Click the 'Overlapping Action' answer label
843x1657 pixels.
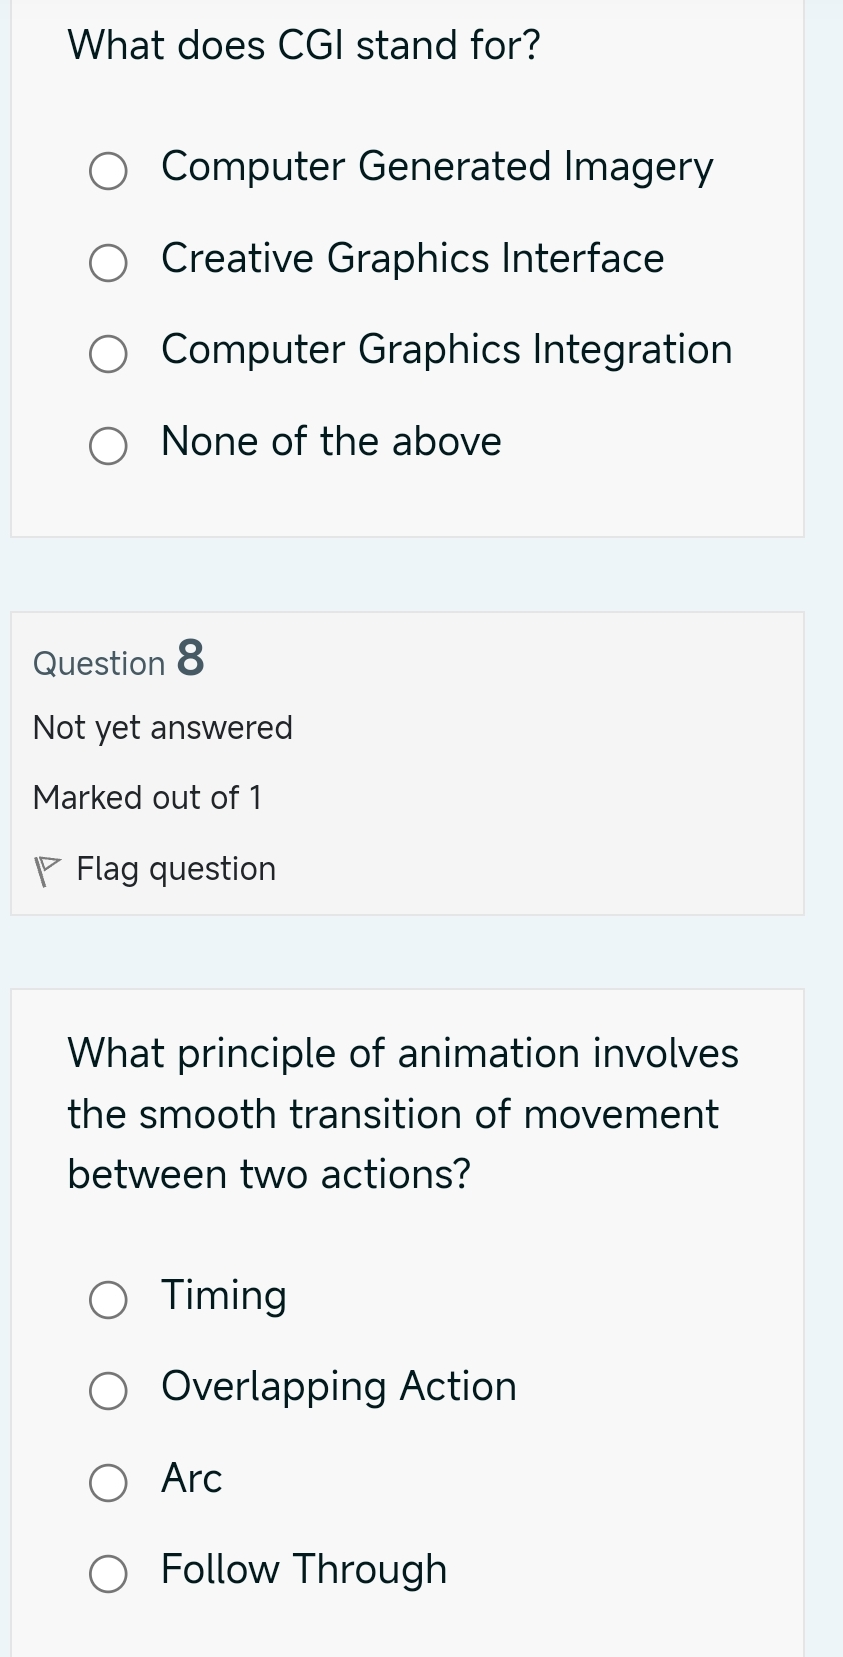[x=338, y=1386]
